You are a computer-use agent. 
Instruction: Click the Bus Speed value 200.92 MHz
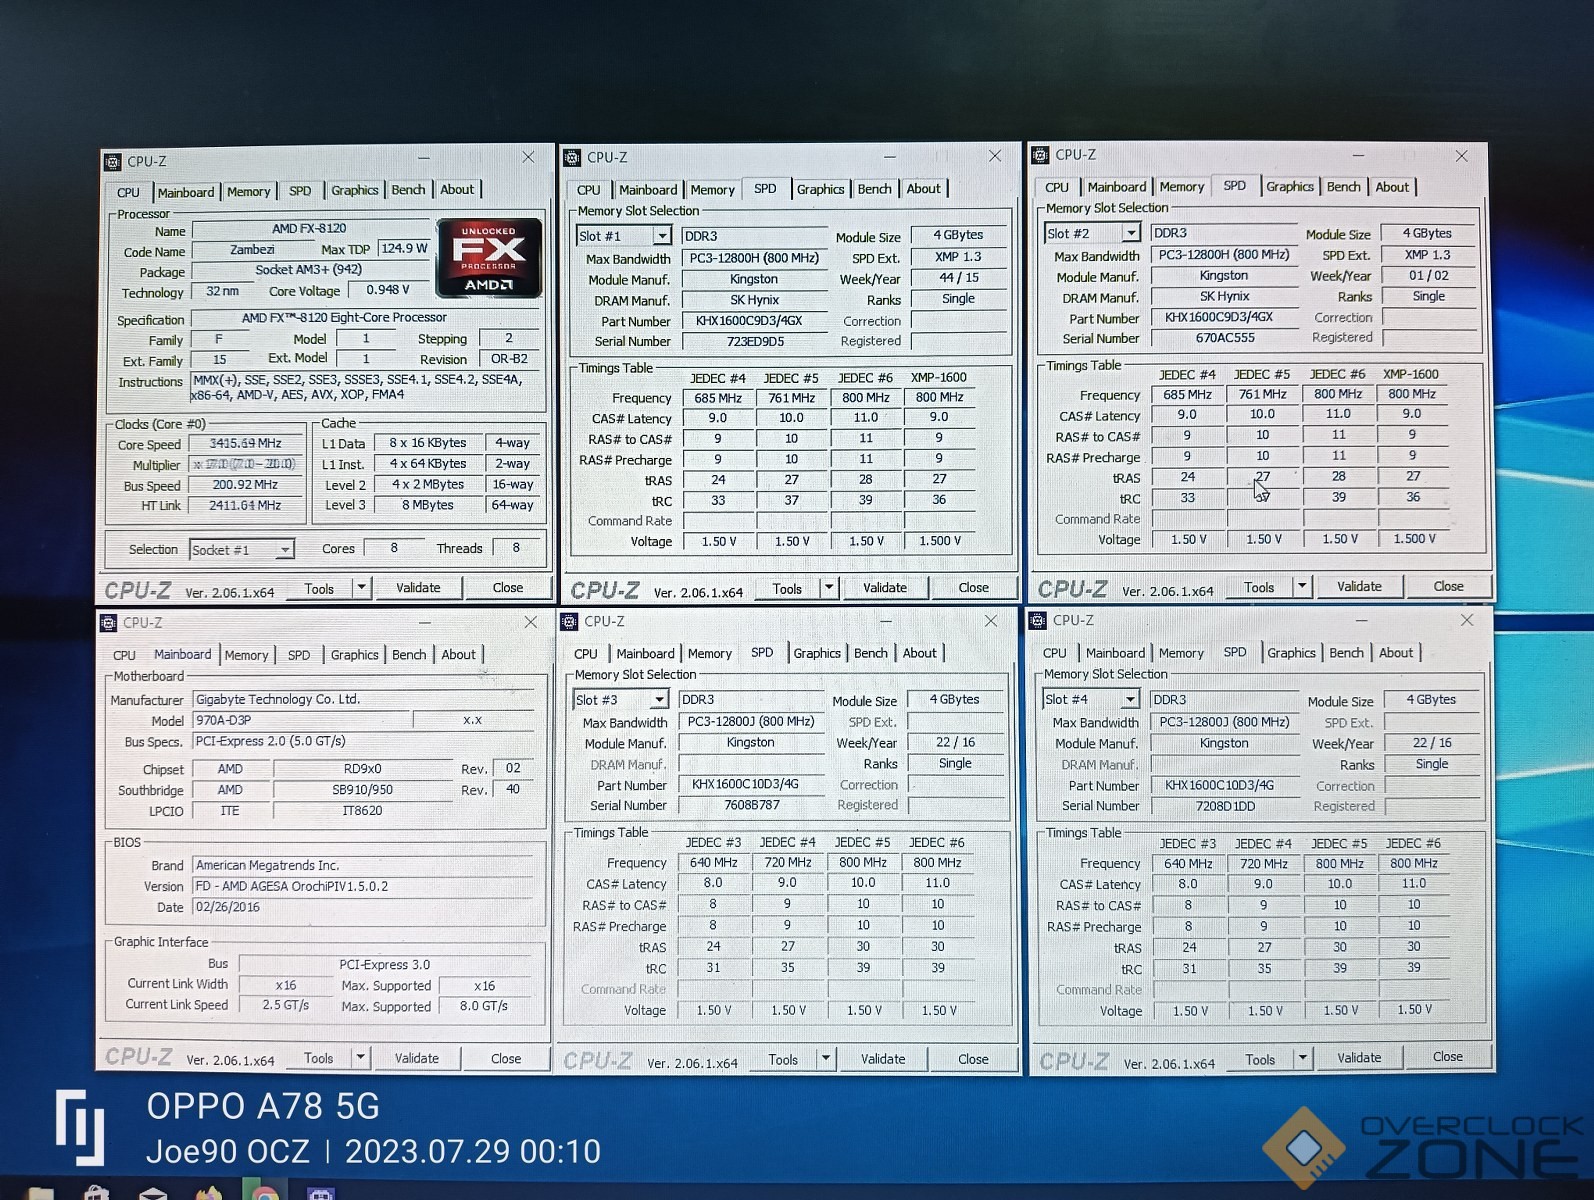[x=245, y=485]
